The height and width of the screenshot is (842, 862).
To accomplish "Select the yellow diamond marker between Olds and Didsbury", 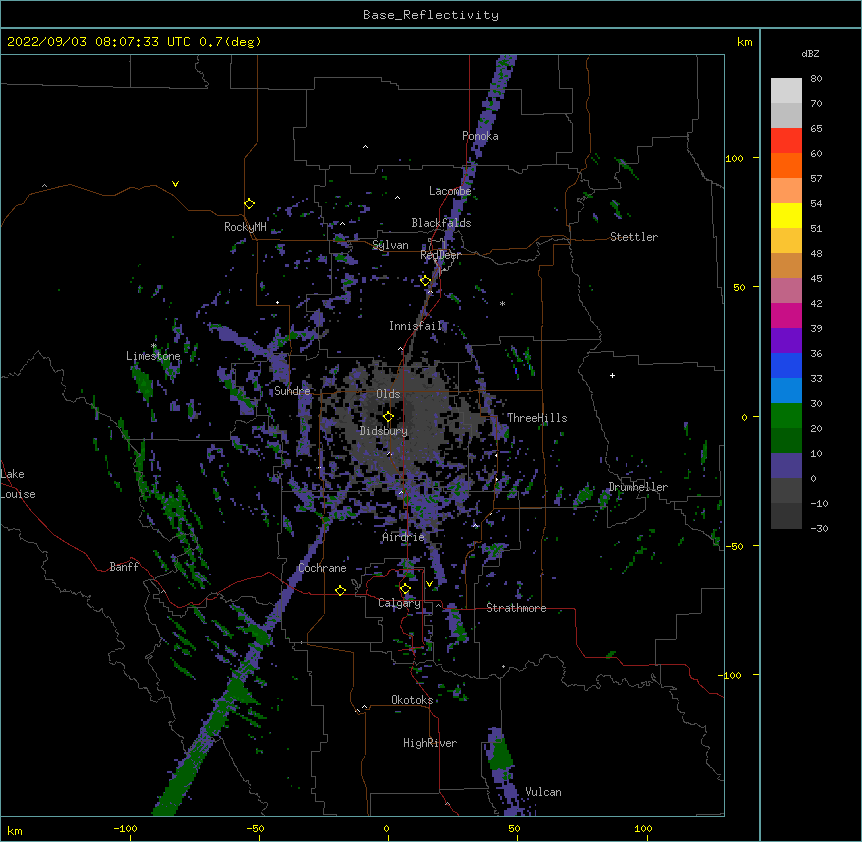I will tap(388, 417).
